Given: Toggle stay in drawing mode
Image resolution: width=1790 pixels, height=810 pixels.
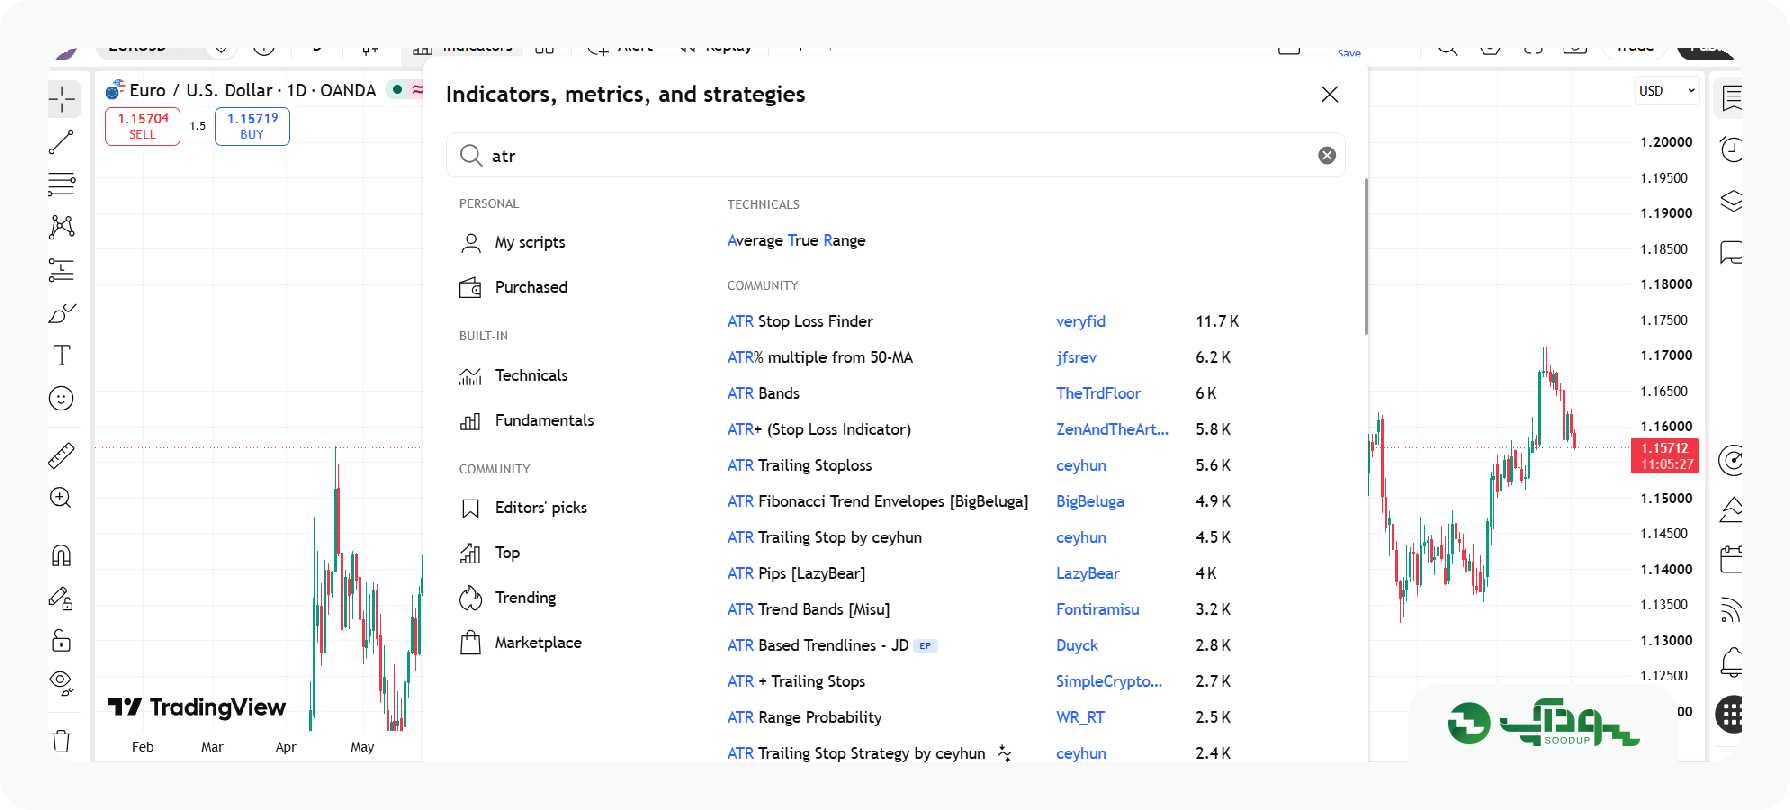Looking at the screenshot, I should [x=62, y=598].
